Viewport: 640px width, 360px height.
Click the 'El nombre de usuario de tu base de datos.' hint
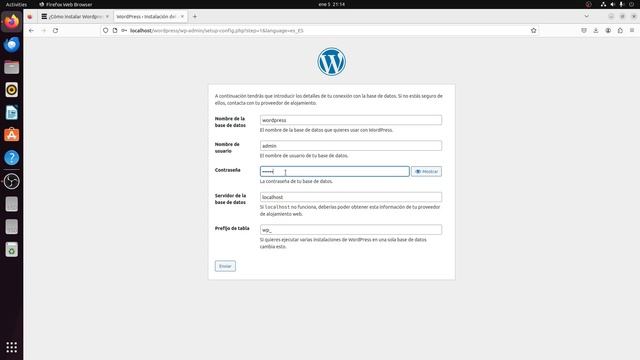304,156
